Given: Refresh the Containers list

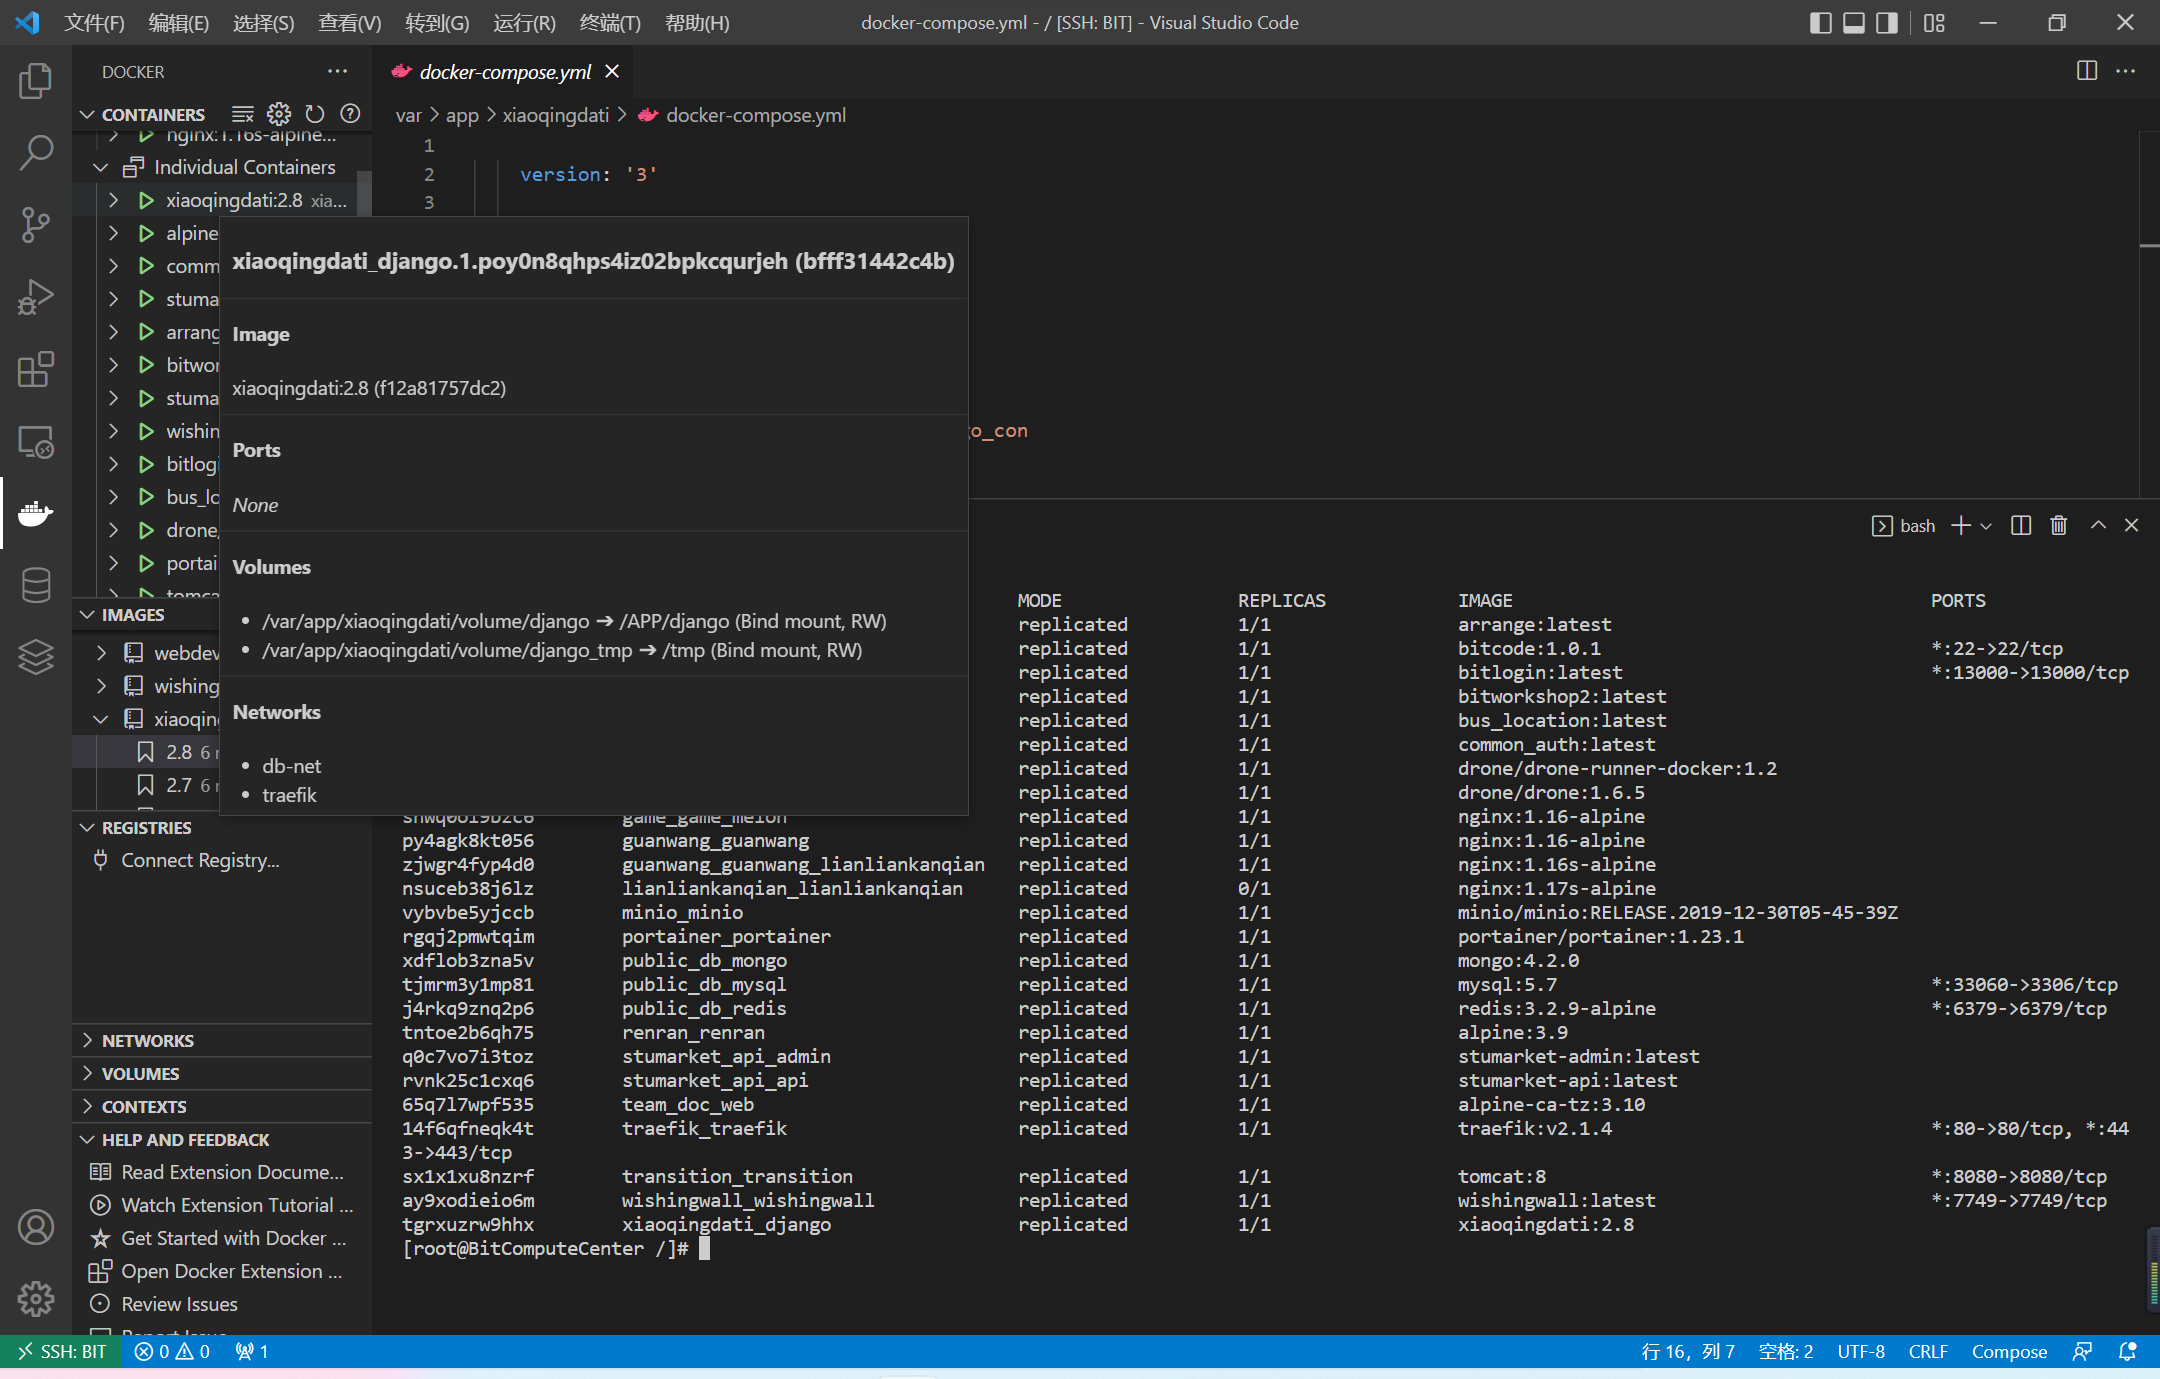Looking at the screenshot, I should [315, 114].
